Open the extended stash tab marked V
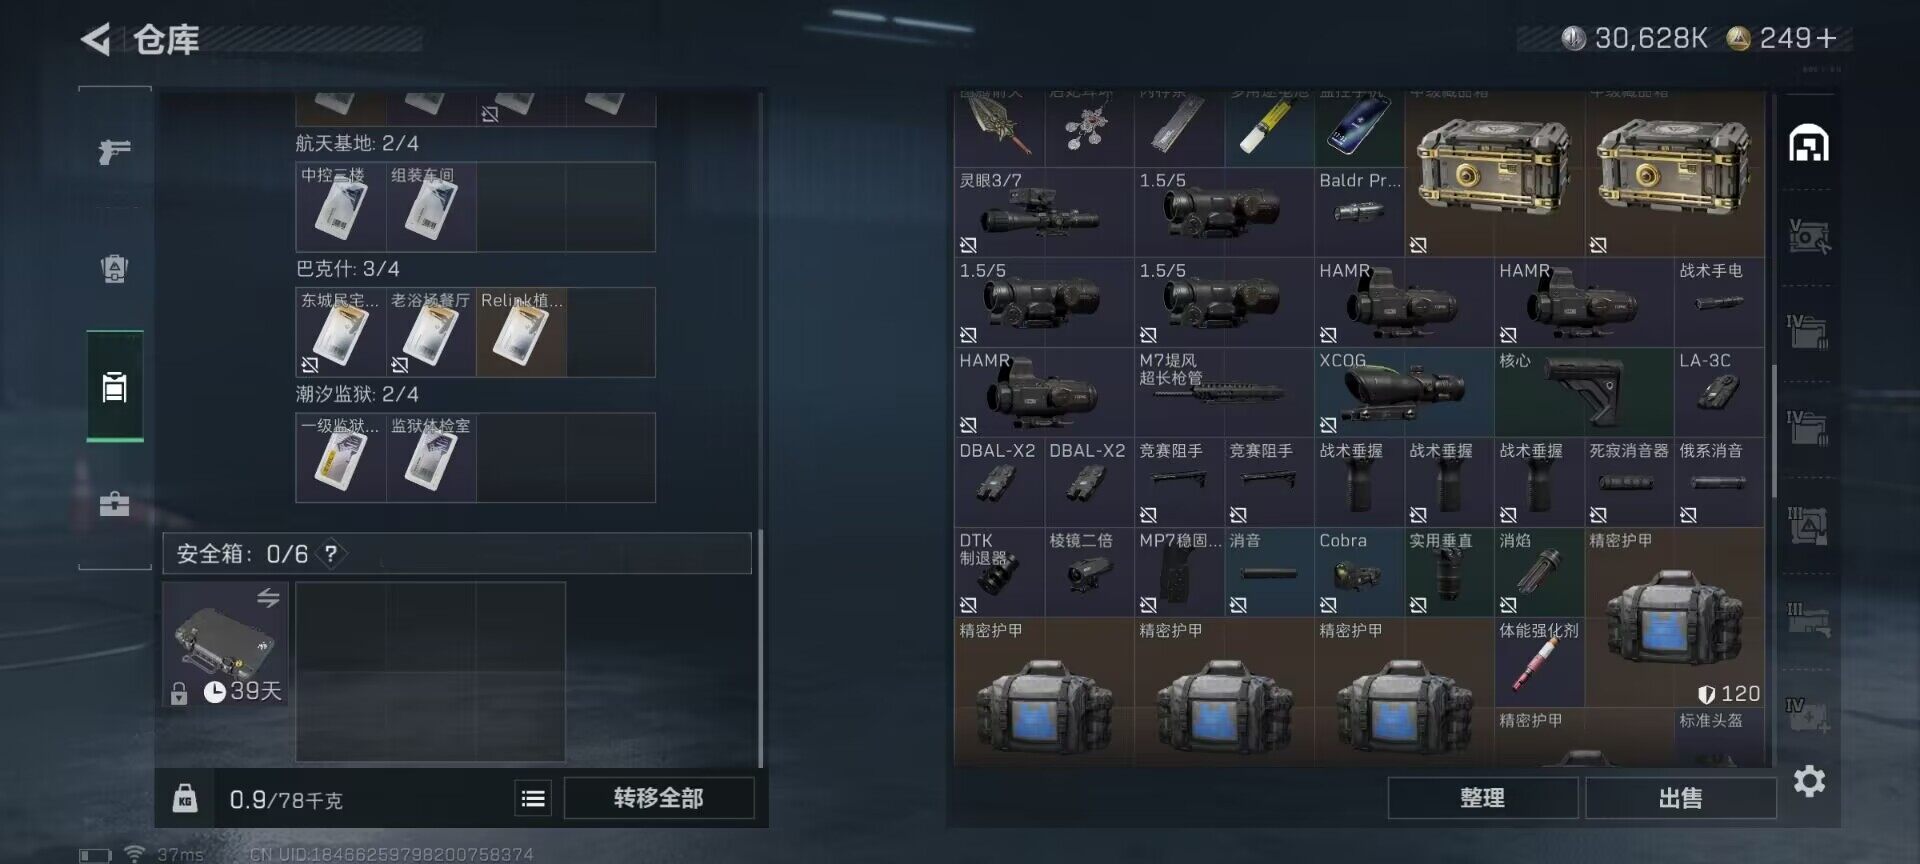This screenshot has width=1920, height=864. point(1808,236)
